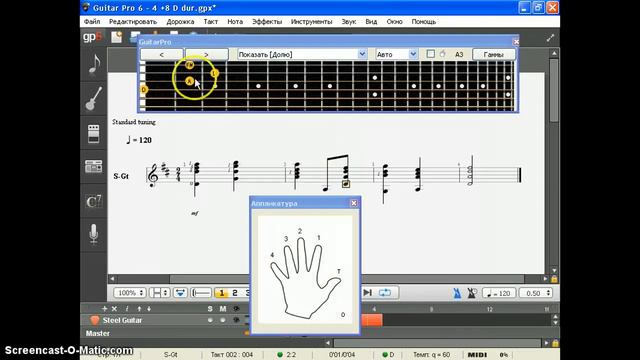This screenshot has width=640, height=360.
Task: Move the track down with the arrow
Action: (149, 309)
